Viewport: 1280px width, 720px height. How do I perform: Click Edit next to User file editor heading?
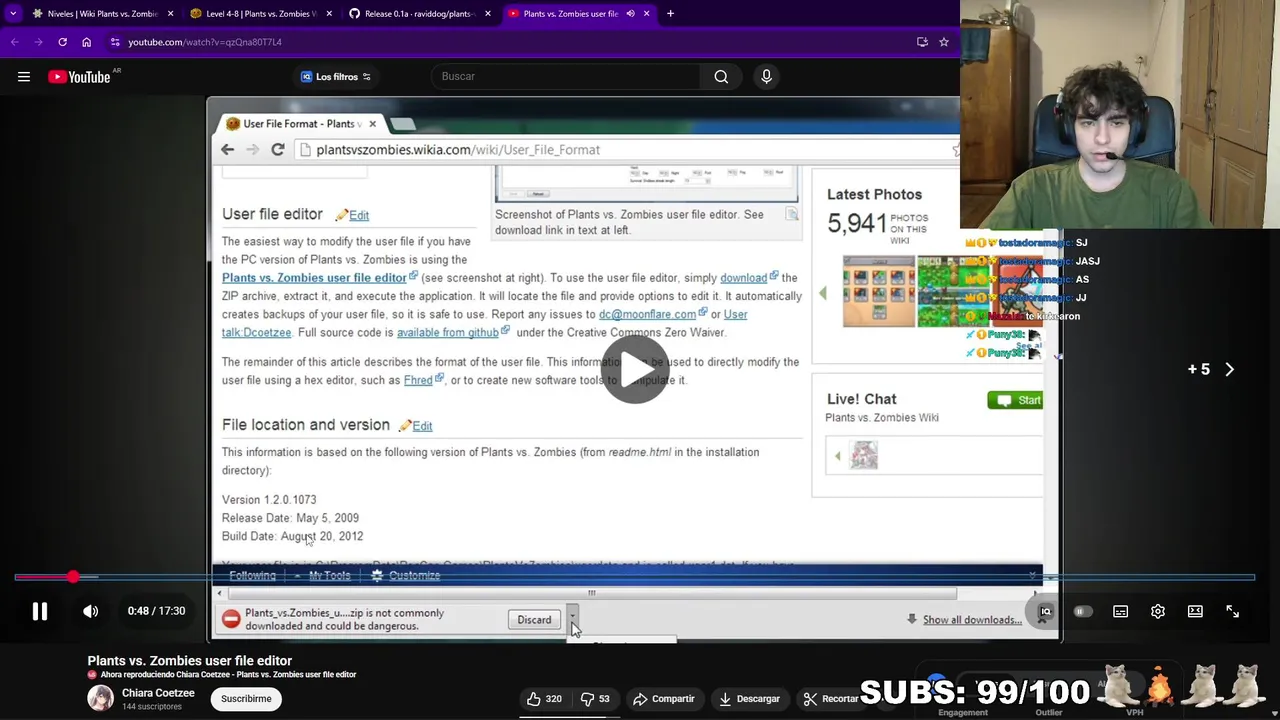coord(358,216)
